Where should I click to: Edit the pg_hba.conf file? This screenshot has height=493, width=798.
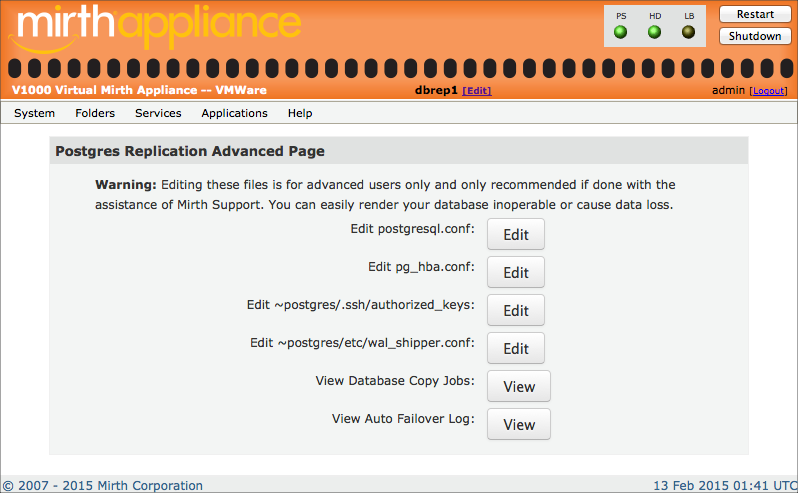(516, 272)
